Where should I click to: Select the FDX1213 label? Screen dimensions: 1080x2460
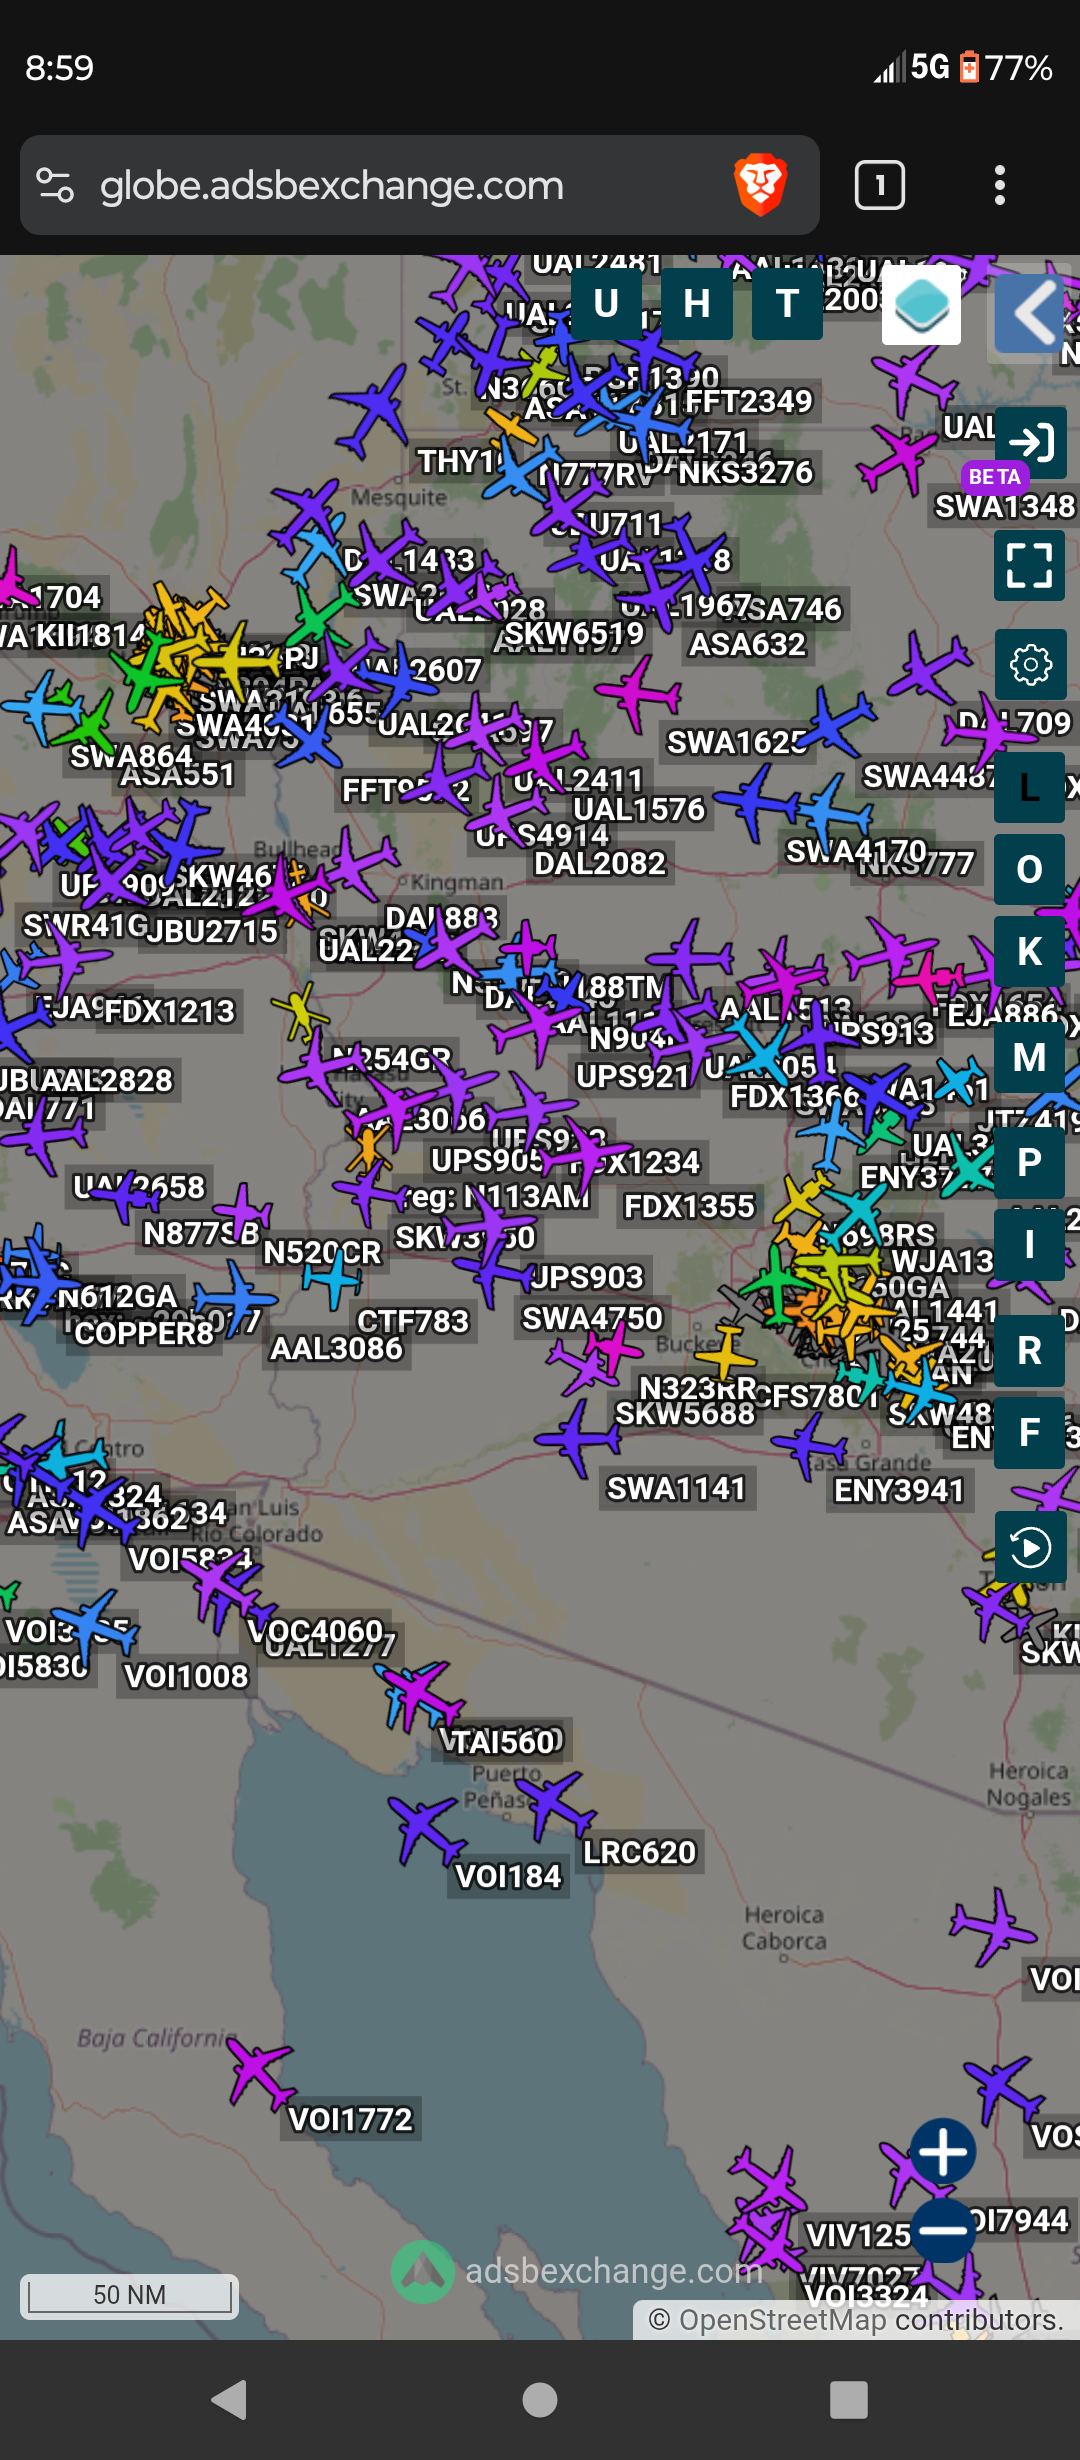[169, 1011]
